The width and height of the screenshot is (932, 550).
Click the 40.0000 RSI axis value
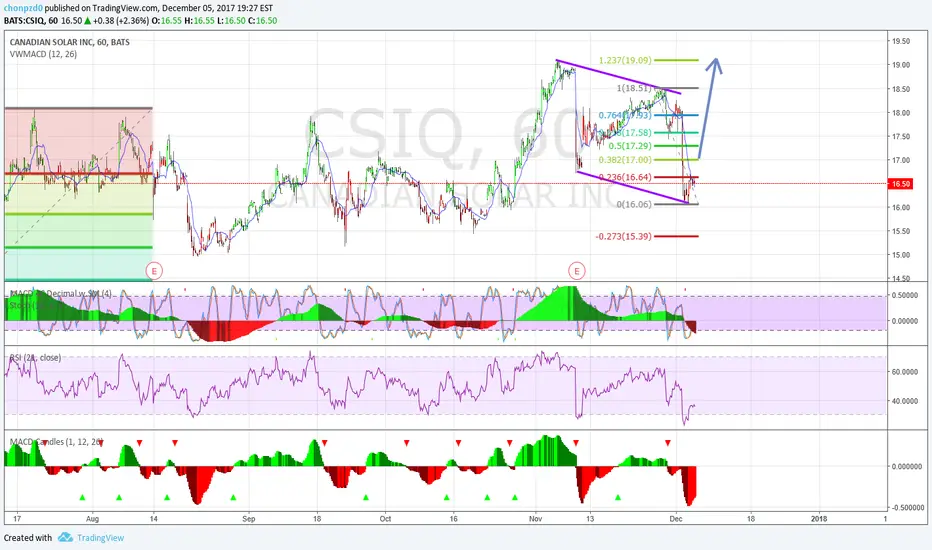(905, 401)
